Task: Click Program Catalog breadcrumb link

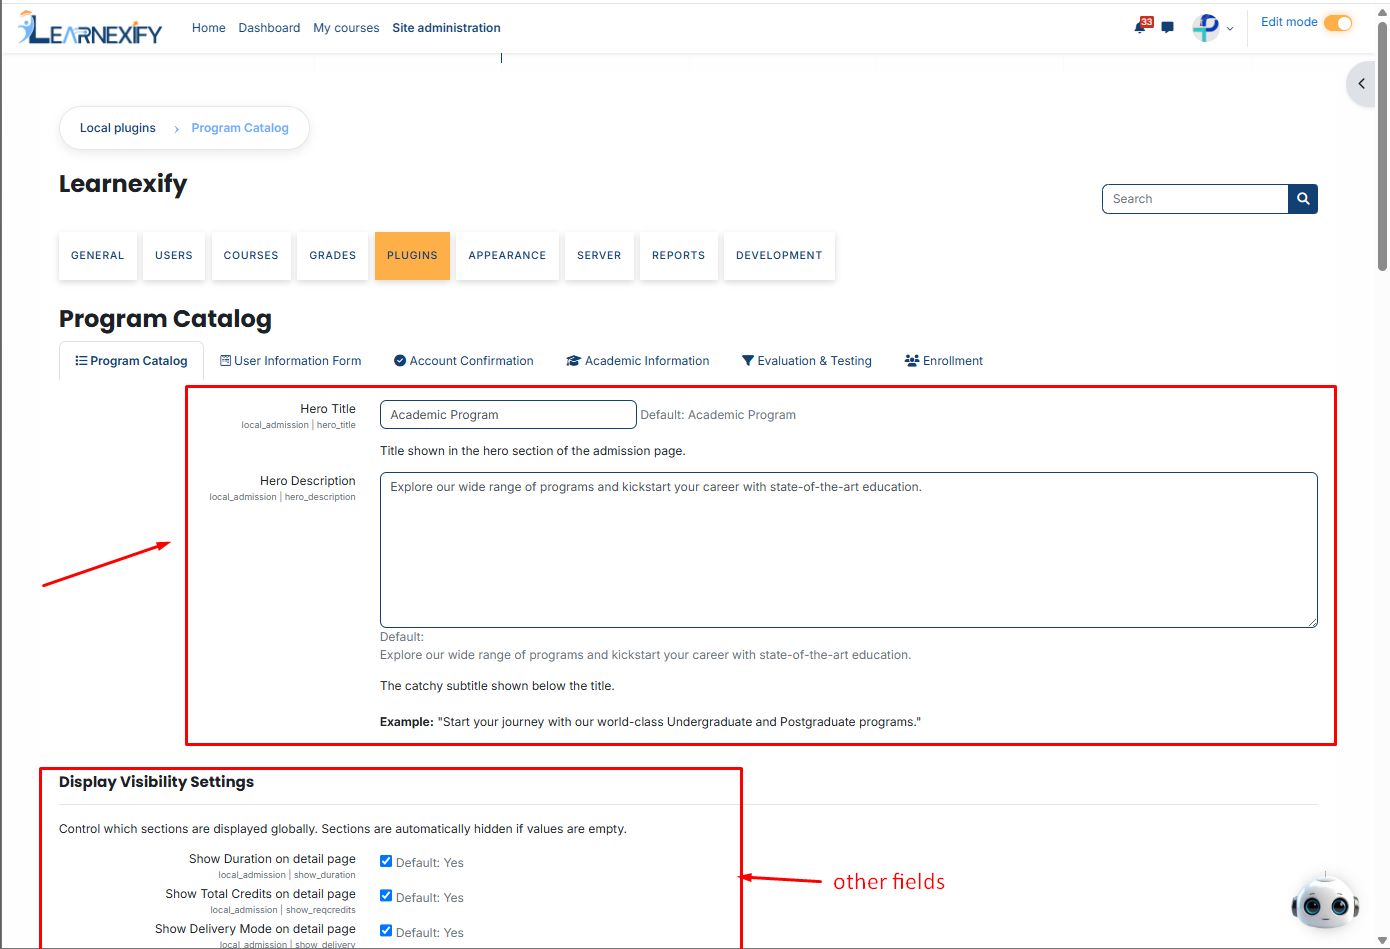Action: coord(240,128)
